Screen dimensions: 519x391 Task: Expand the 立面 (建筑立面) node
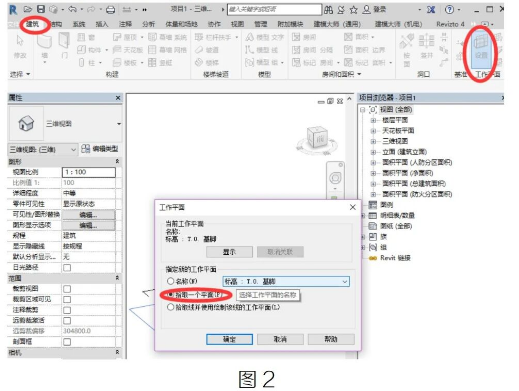pyautogui.click(x=373, y=152)
